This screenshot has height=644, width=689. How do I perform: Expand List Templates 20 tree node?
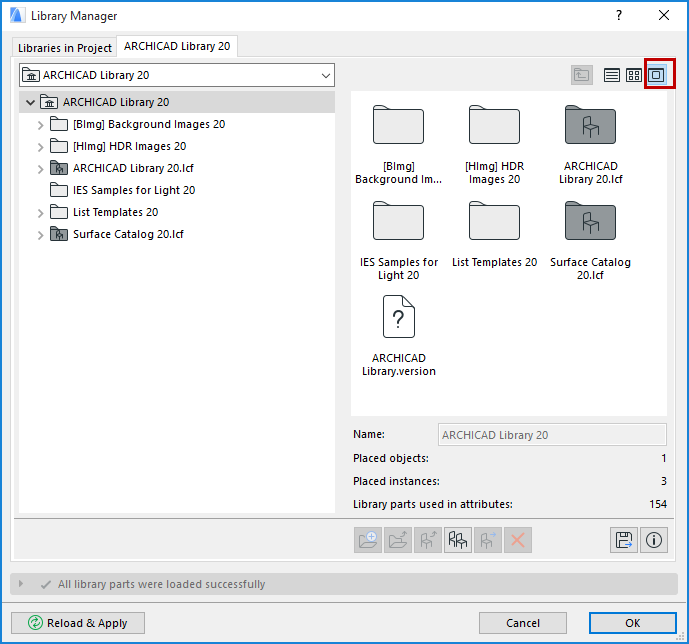click(x=40, y=213)
